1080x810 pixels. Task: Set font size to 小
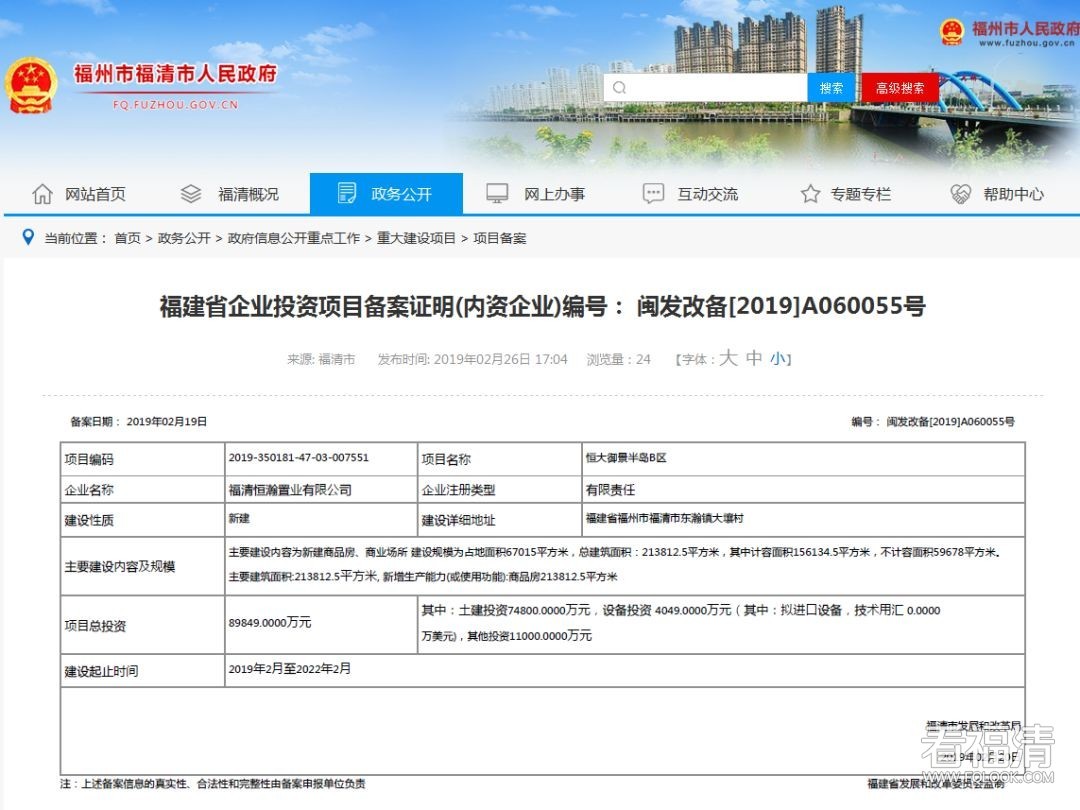(x=777, y=359)
